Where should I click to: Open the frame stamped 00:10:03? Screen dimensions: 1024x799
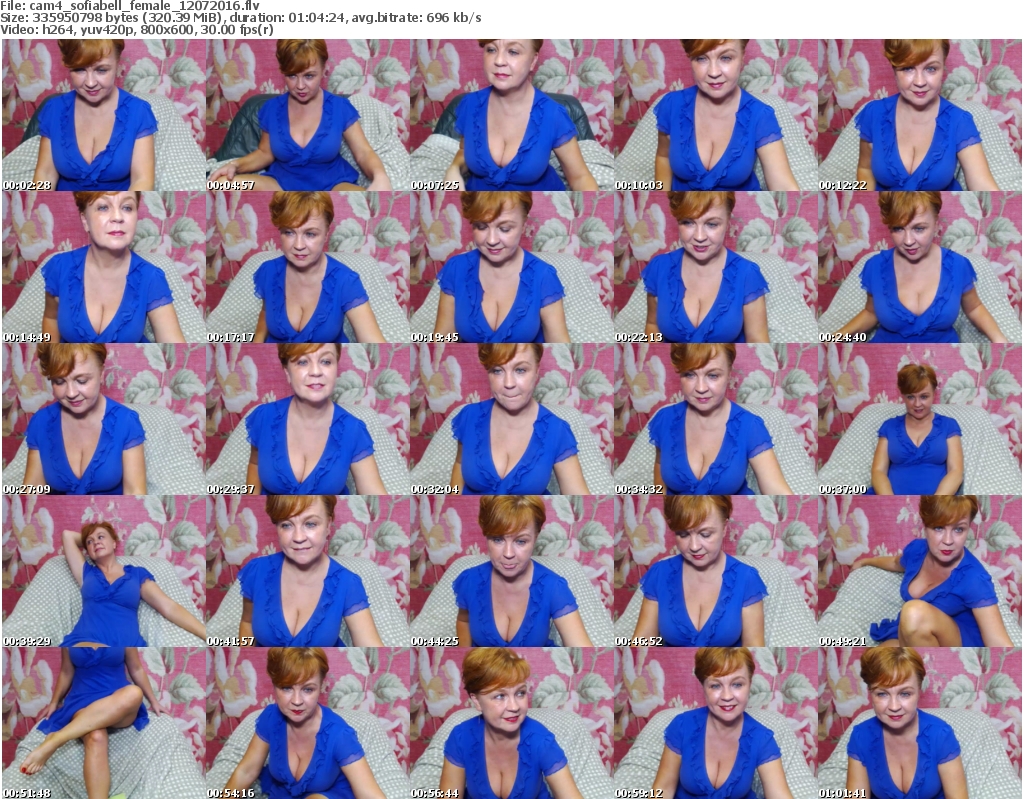716,115
